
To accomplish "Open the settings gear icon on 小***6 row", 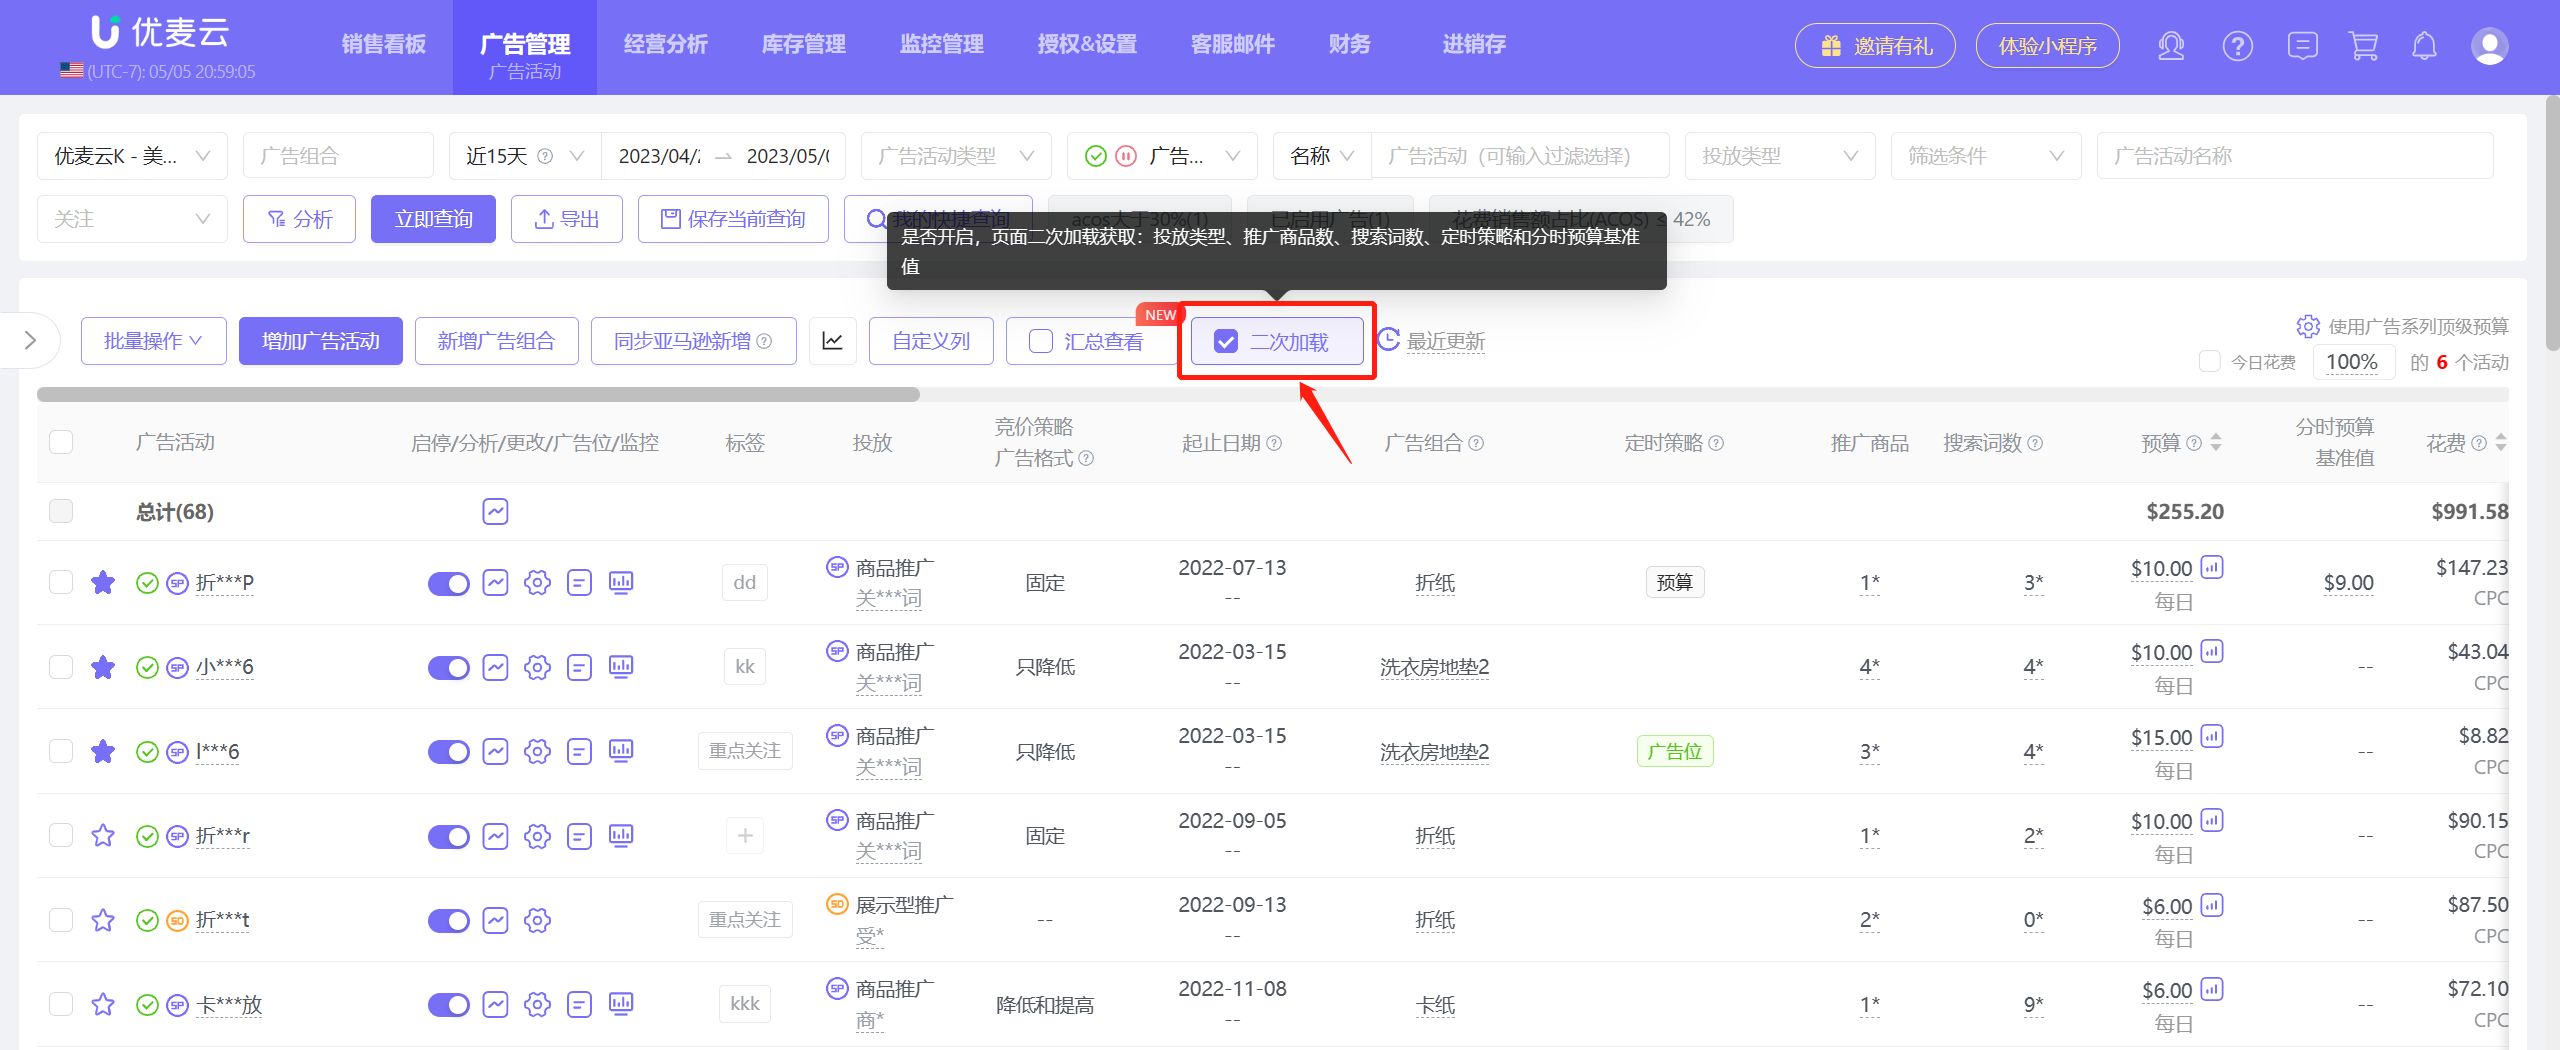I will (537, 667).
